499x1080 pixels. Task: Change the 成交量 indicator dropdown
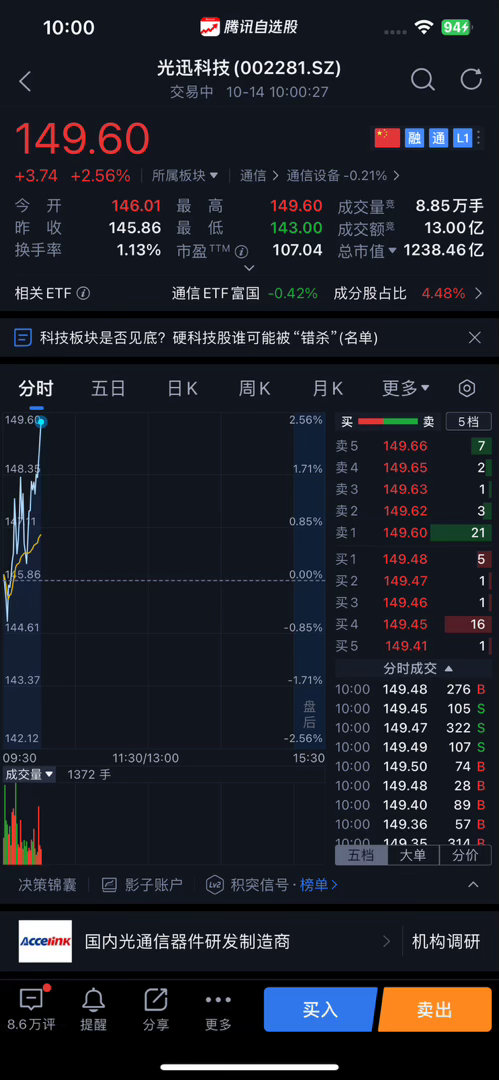point(29,774)
